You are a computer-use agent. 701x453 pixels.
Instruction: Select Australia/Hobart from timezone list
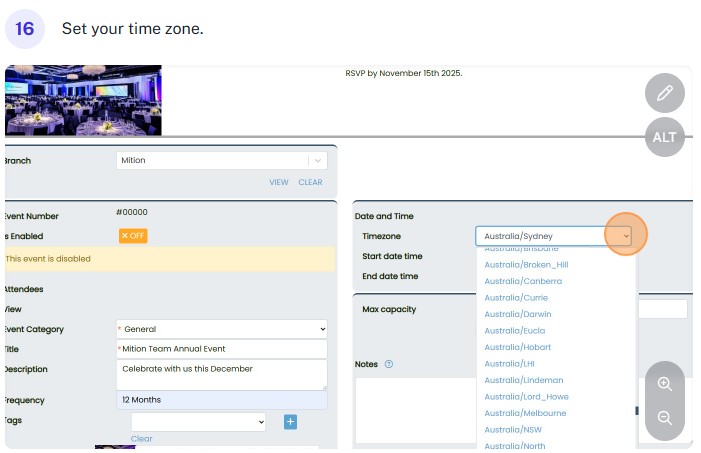pyautogui.click(x=518, y=347)
